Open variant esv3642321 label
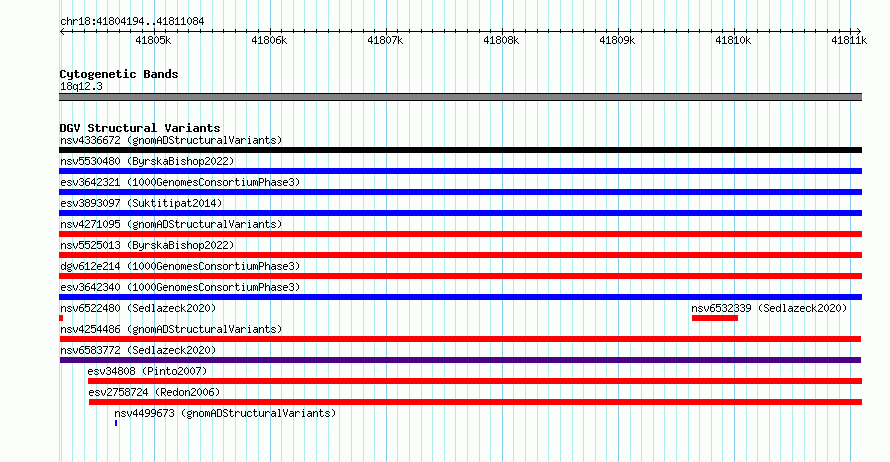 click(180, 182)
